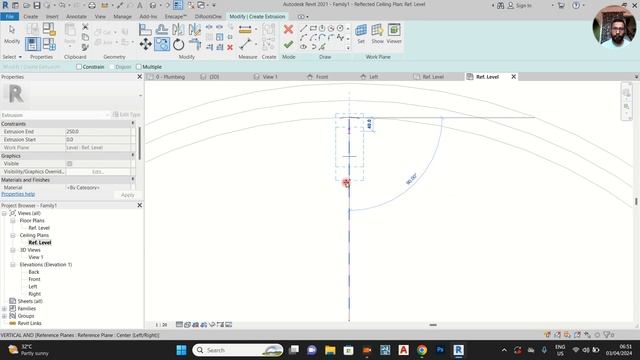640x360 pixels.
Task: Click the green Finish edit mode checkmark
Action: 289,44
